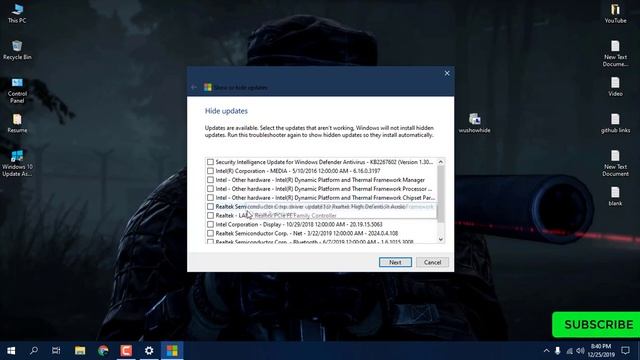
Task: Show hidden system tray icons
Action: click(547, 351)
